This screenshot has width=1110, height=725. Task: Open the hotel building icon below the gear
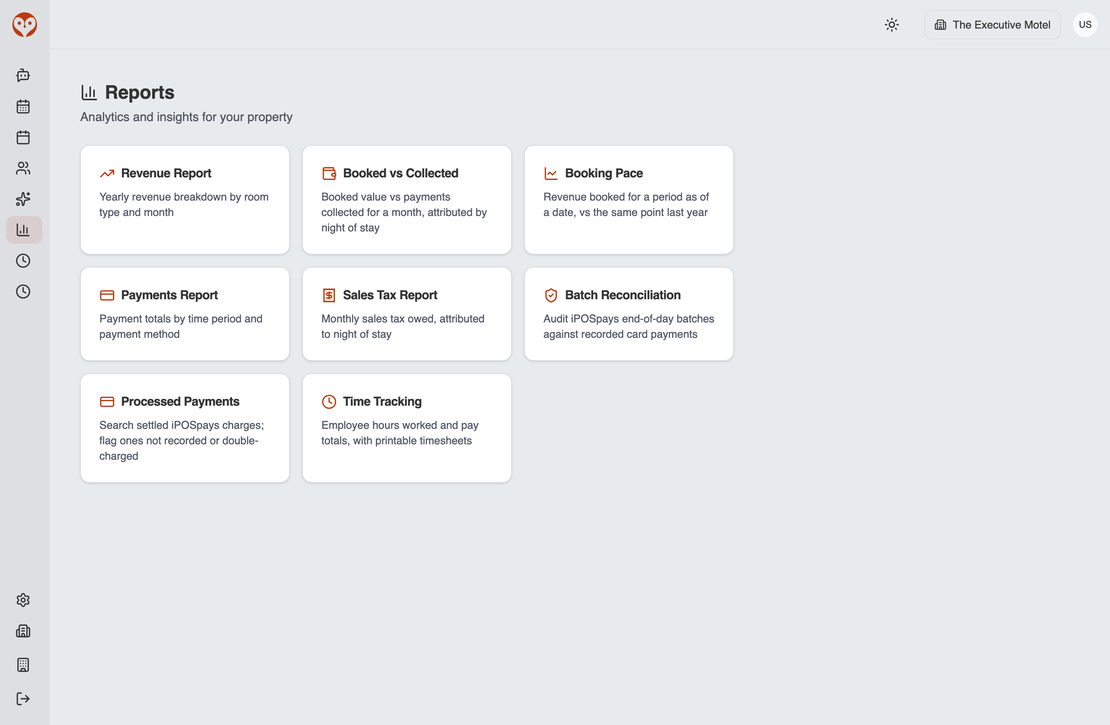[23, 631]
